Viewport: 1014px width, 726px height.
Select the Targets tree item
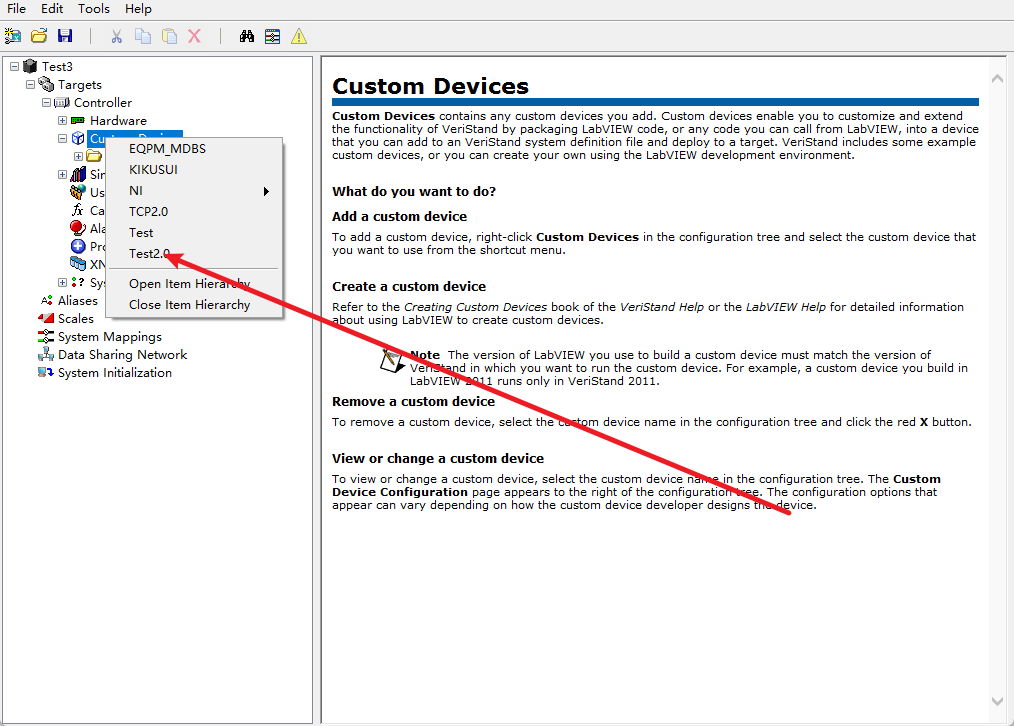(x=80, y=85)
